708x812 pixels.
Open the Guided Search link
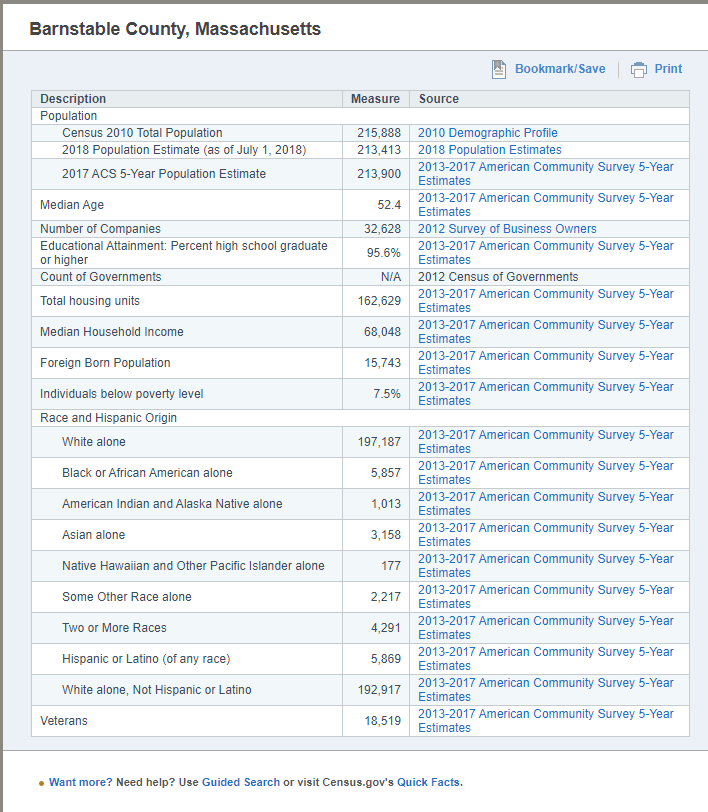pos(241,782)
